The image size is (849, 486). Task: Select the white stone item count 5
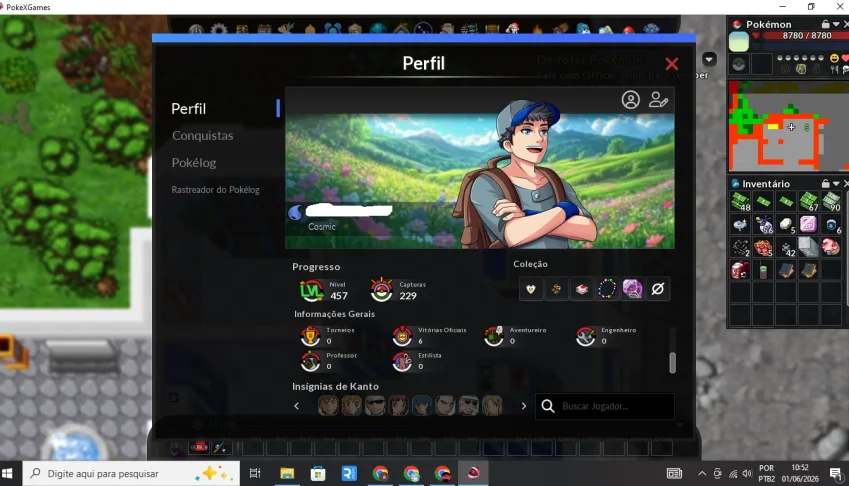pos(786,224)
